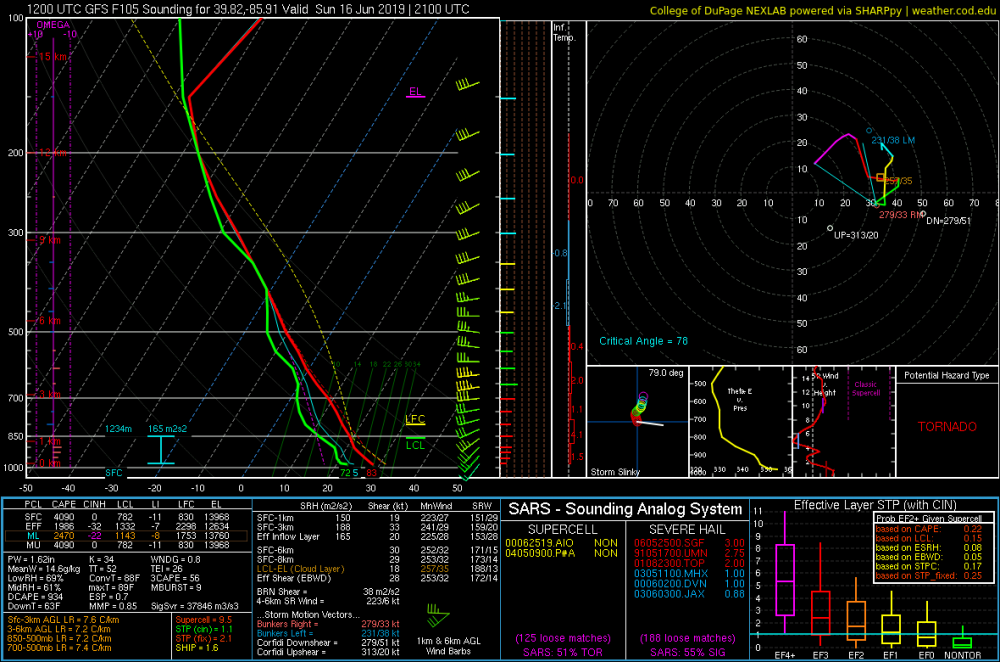The width and height of the screenshot is (1000, 662).
Task: Click the 00062519.AIO supercell analog
Action: coord(539,543)
